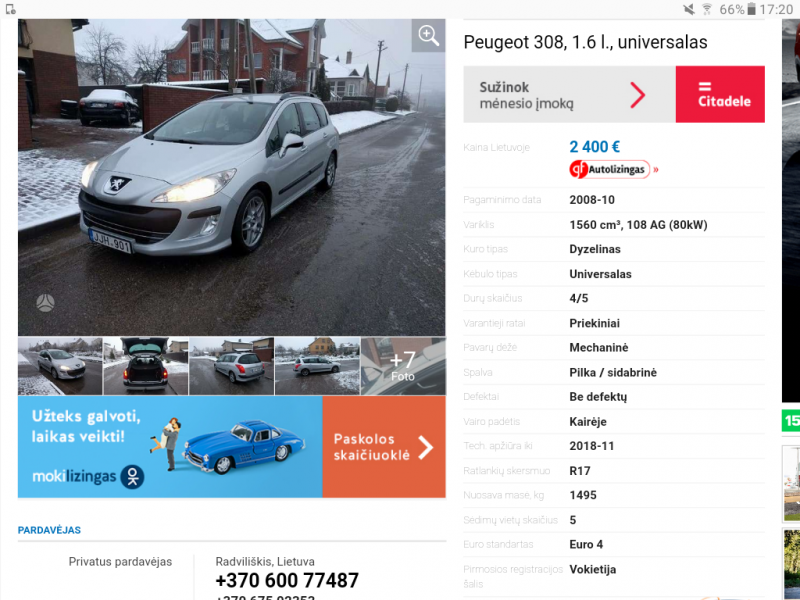Call phone number +370 600 77487
800x600 pixels.
coord(287,581)
